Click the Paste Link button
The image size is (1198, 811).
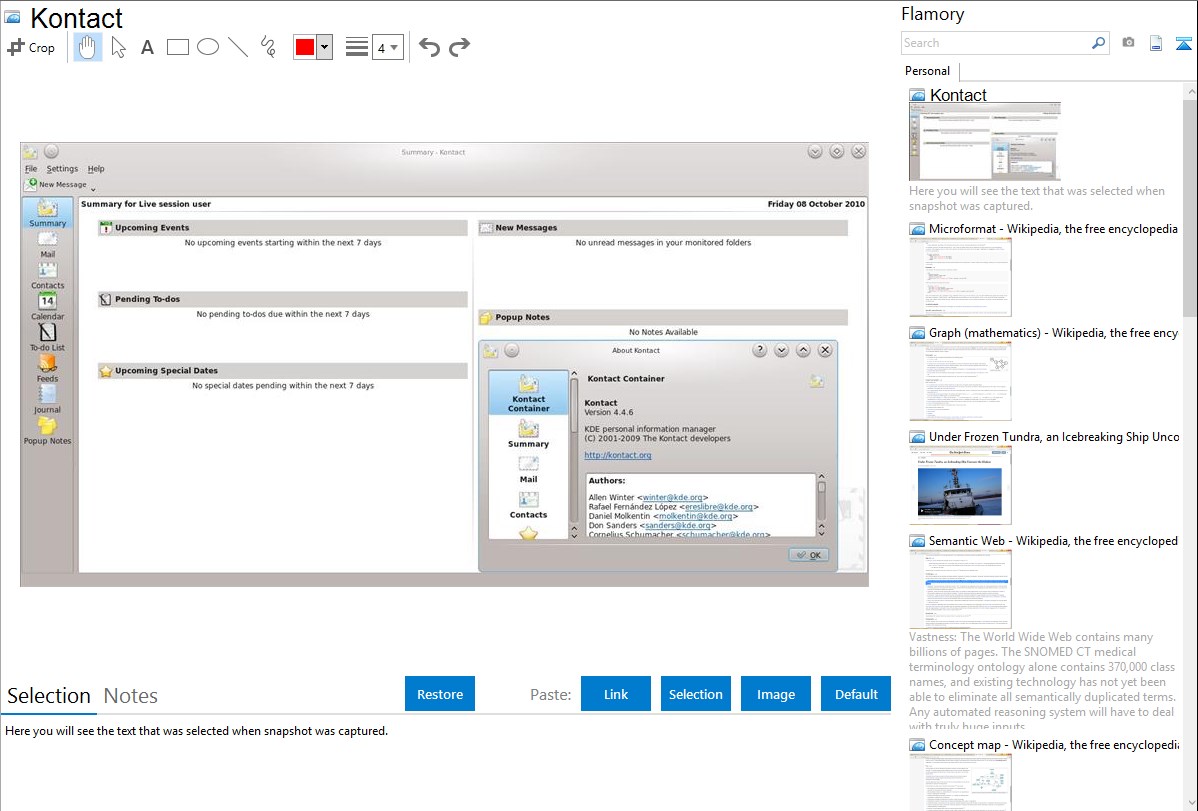click(616, 694)
